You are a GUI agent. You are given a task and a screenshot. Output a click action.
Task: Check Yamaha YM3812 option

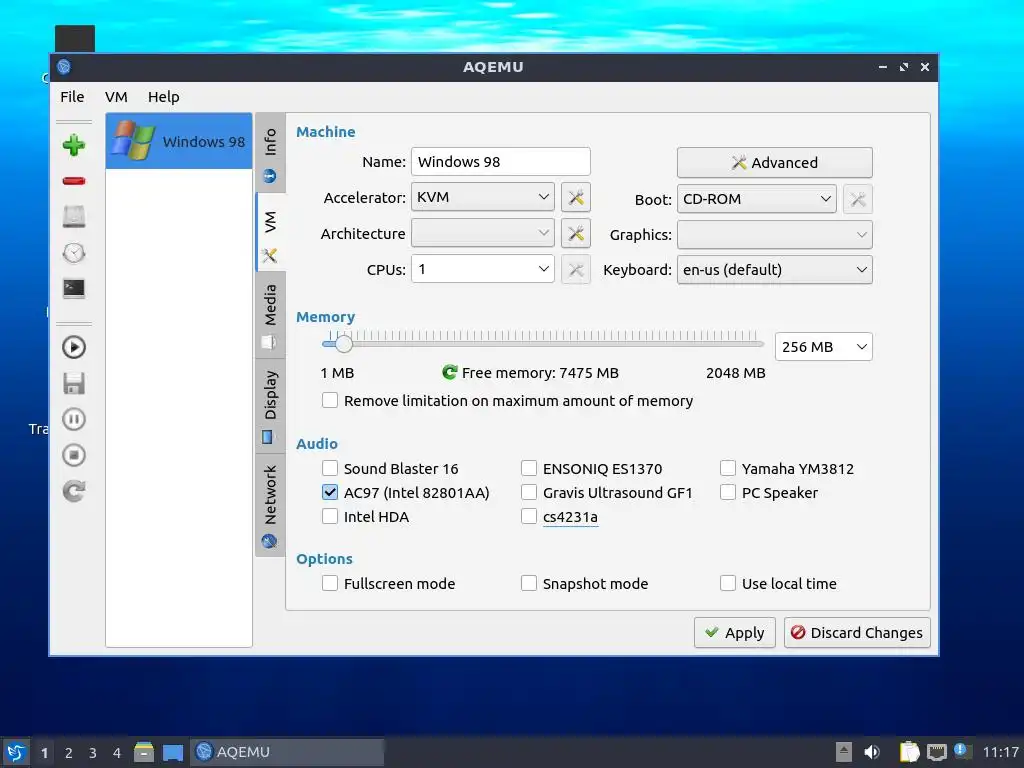pyautogui.click(x=728, y=468)
